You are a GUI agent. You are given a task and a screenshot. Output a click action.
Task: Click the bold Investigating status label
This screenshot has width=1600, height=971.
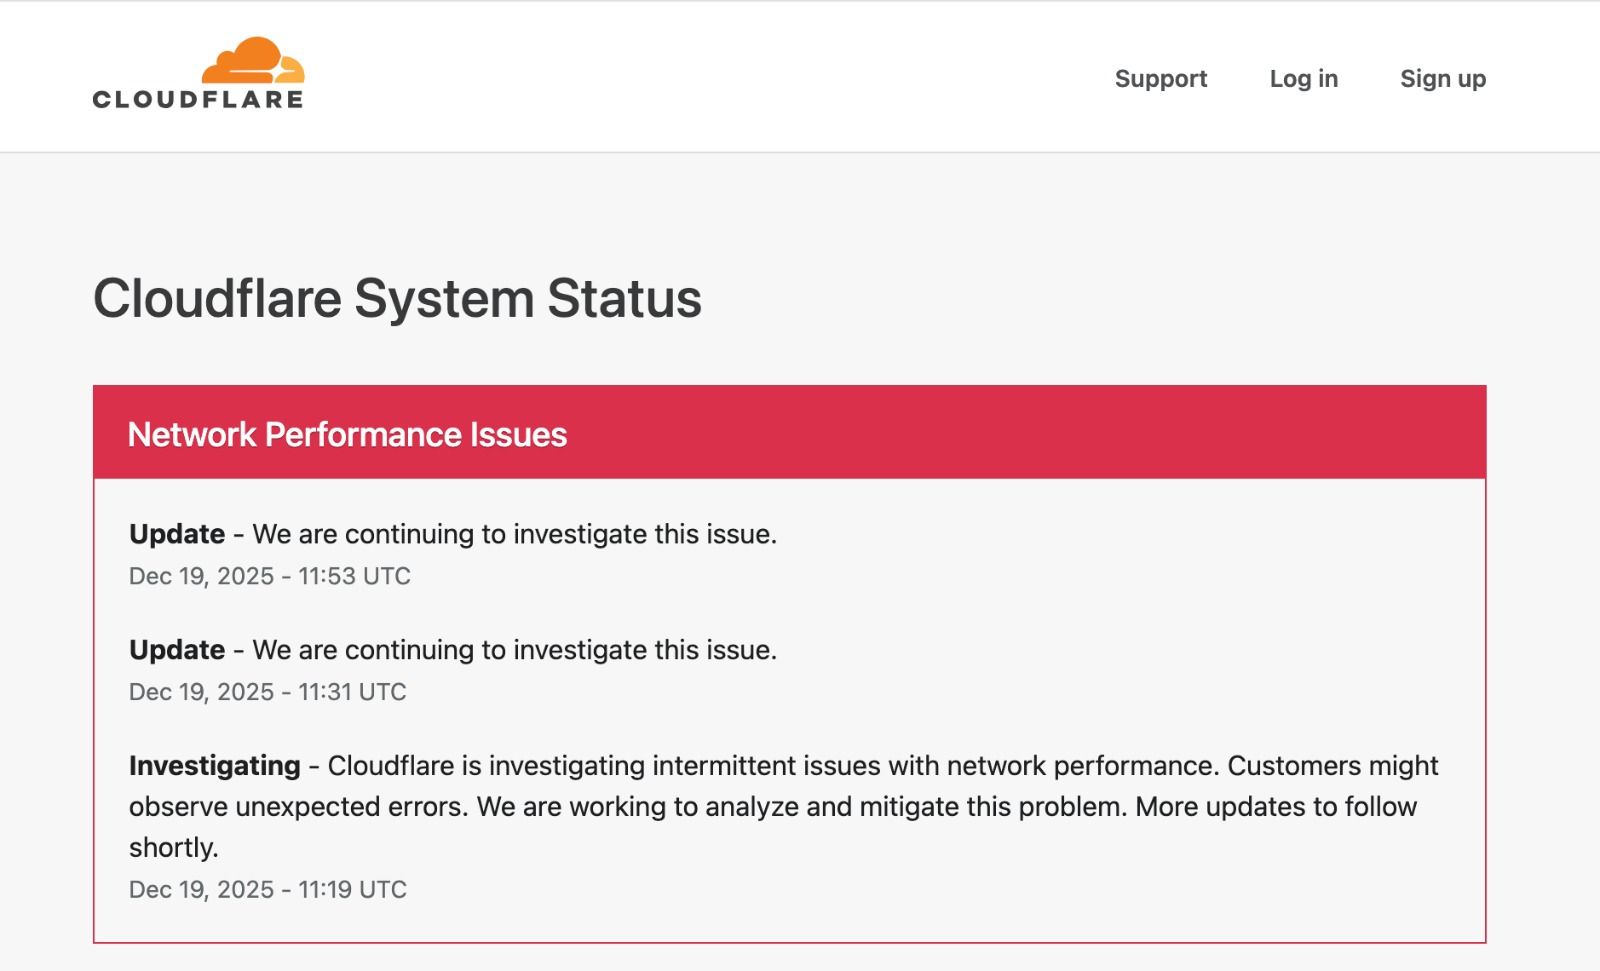click(x=214, y=766)
